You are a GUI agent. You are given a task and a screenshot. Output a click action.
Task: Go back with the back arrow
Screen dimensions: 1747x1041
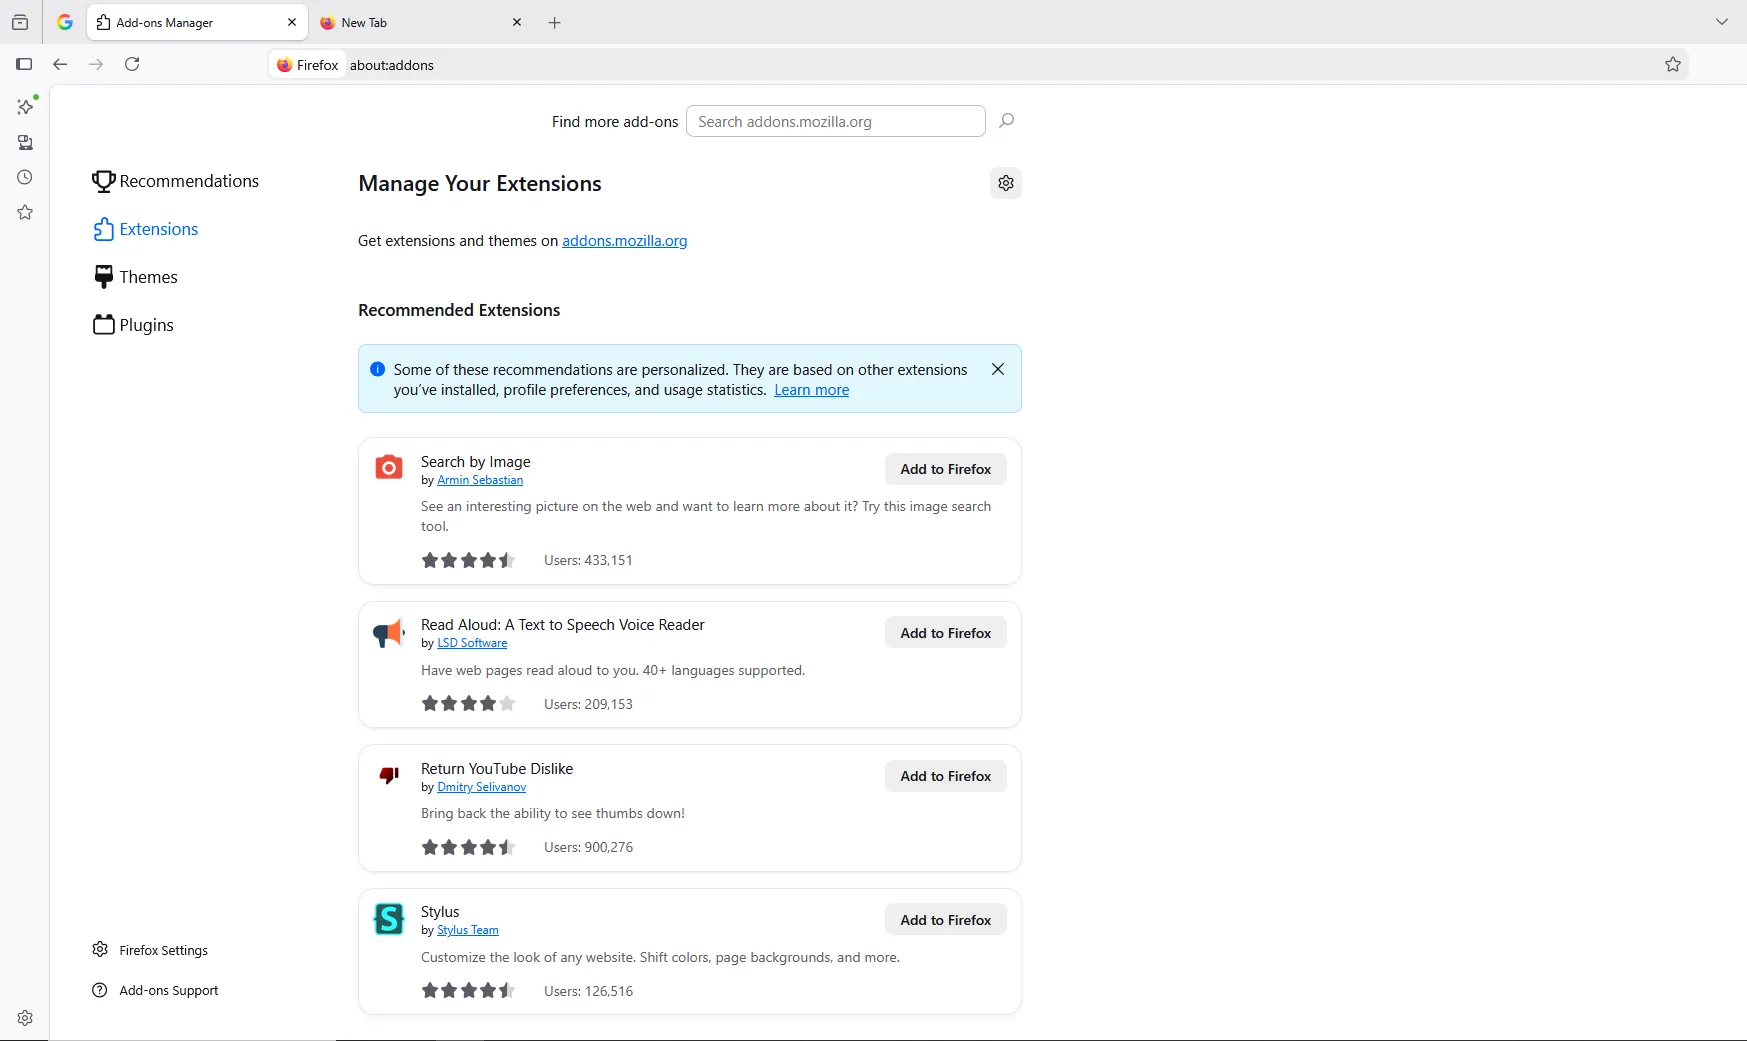pos(60,64)
